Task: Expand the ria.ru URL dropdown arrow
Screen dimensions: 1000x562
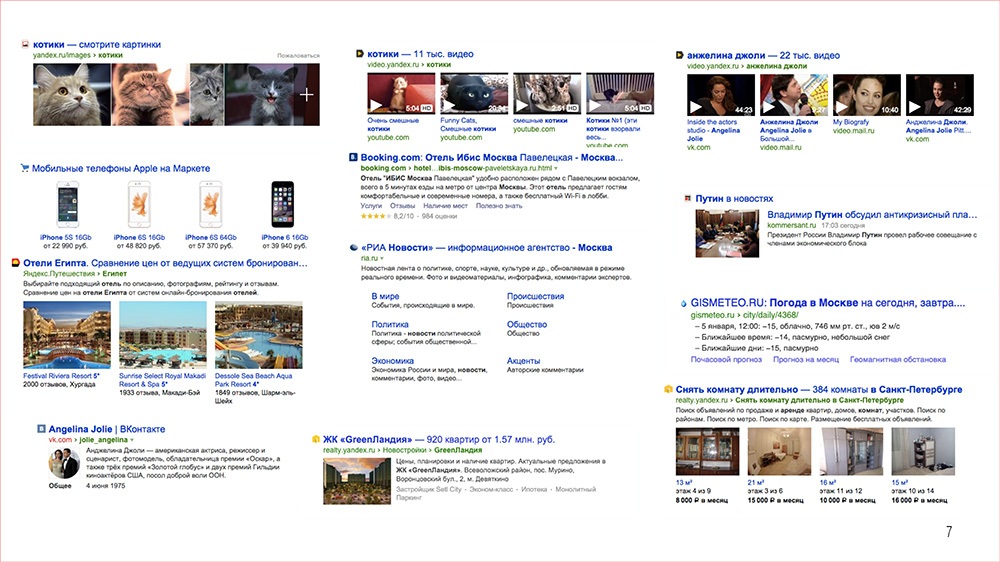Action: [x=382, y=258]
